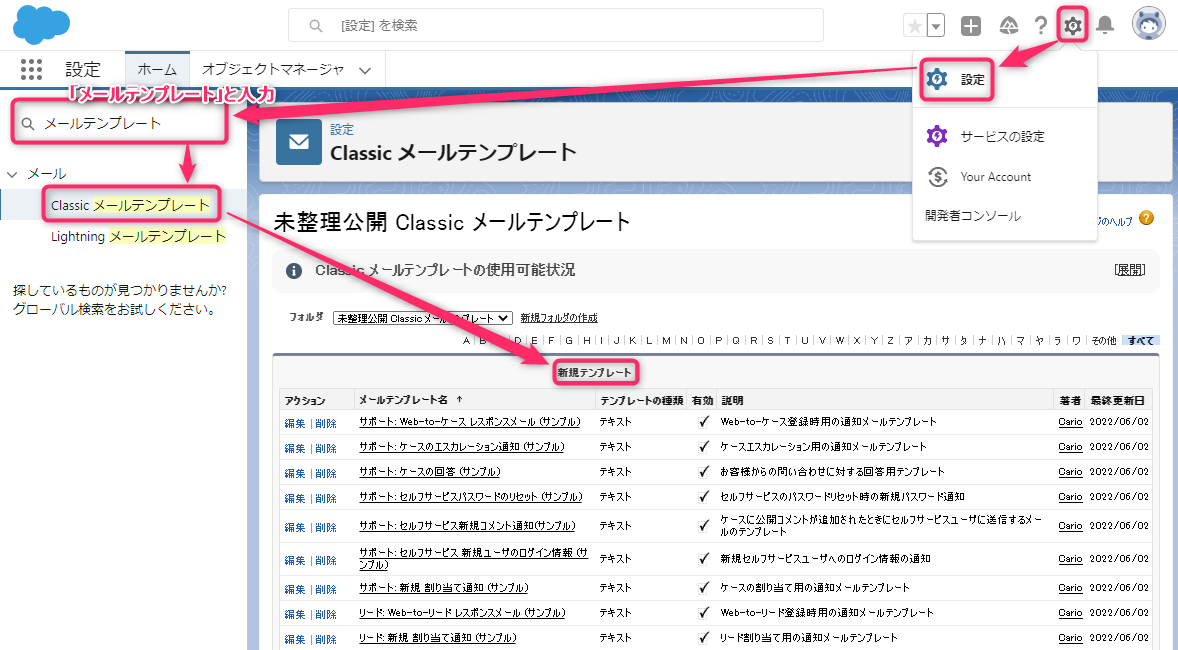Viewport: 1178px width, 650px height.
Task: Switch to the オブジェクトマネージャ tab
Action: click(x=273, y=69)
